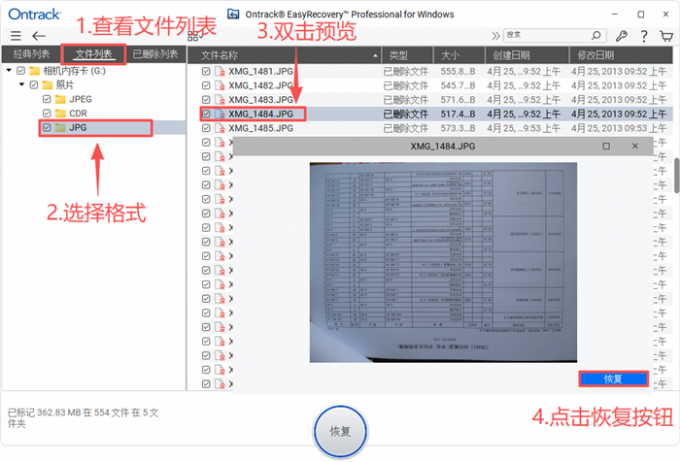Image resolution: width=680 pixels, height=462 pixels.
Task: Toggle checkbox for 照片 folder
Action: coord(34,85)
